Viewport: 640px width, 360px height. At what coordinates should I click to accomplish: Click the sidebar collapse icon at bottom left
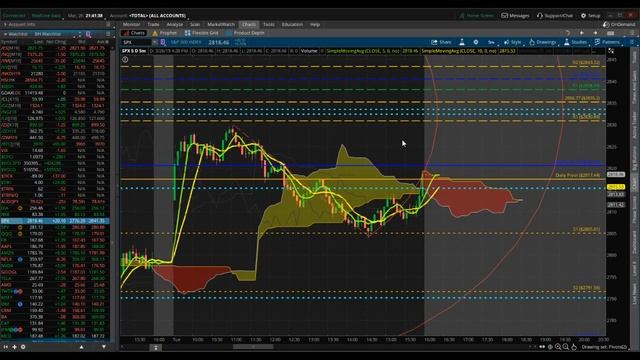point(6,347)
